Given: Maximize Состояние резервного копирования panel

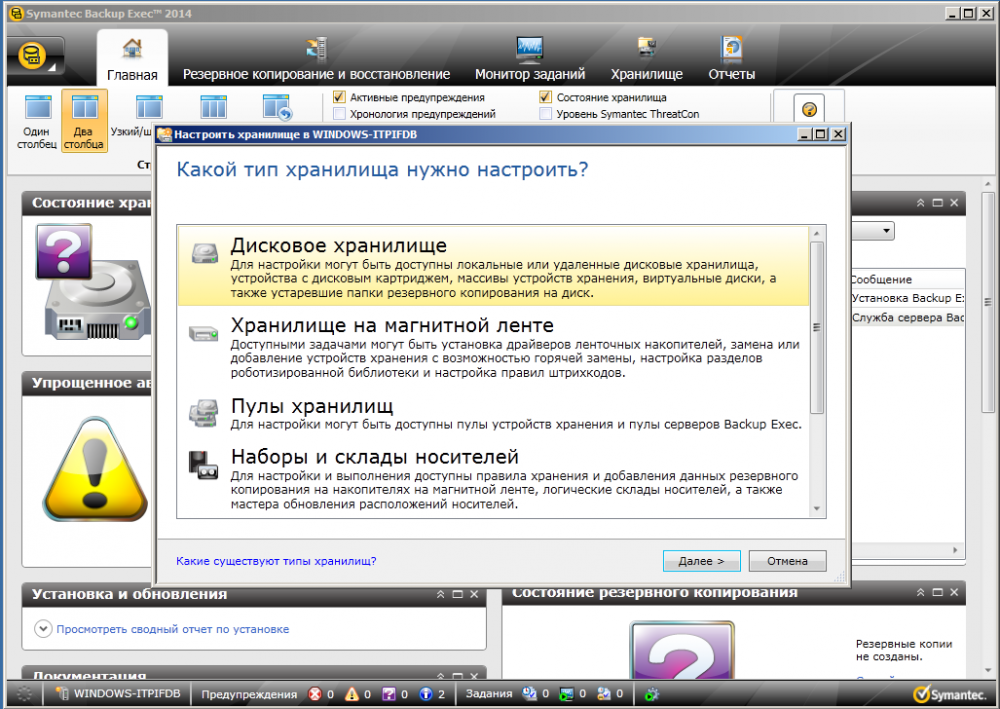Looking at the screenshot, I should coord(938,592).
